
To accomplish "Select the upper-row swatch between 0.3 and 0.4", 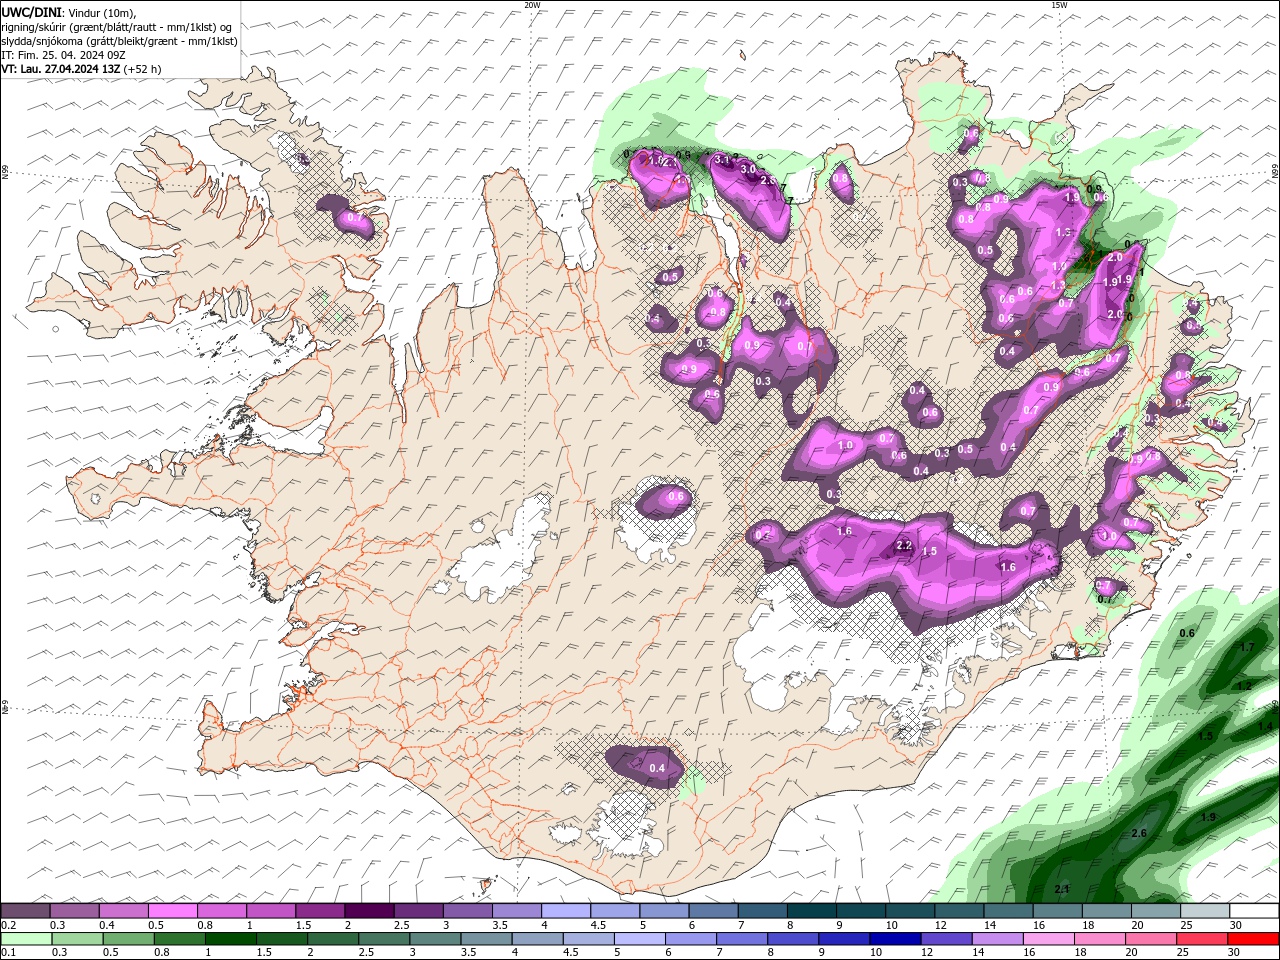I will [x=74, y=911].
